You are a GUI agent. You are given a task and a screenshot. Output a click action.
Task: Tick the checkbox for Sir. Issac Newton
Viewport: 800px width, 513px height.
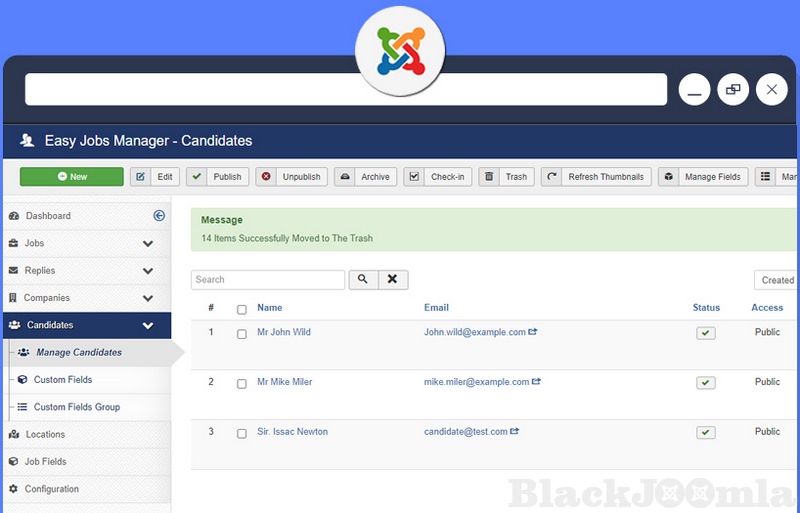click(x=242, y=434)
